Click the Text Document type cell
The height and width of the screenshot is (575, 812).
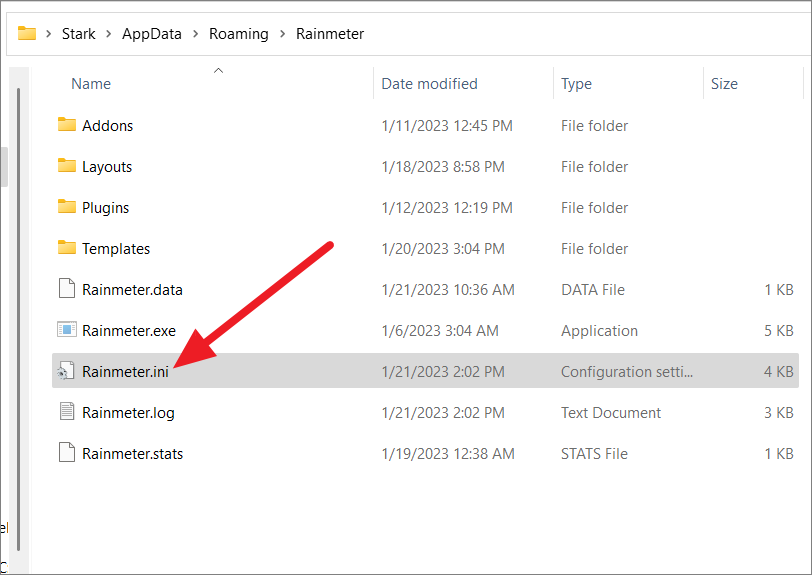tap(611, 413)
